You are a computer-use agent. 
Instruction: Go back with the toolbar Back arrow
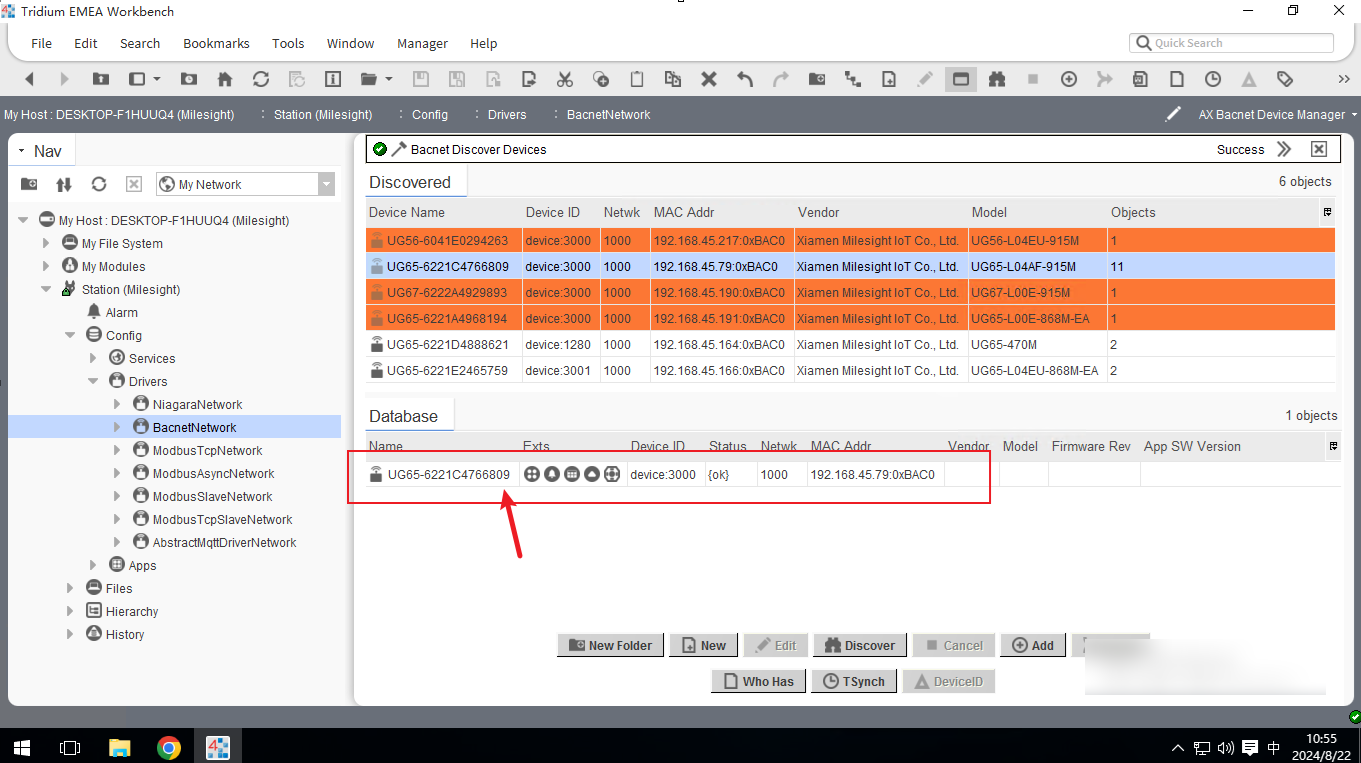[x=29, y=79]
